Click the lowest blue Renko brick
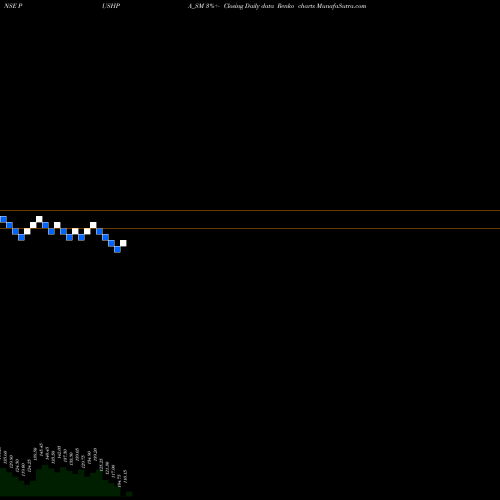 tap(117, 249)
